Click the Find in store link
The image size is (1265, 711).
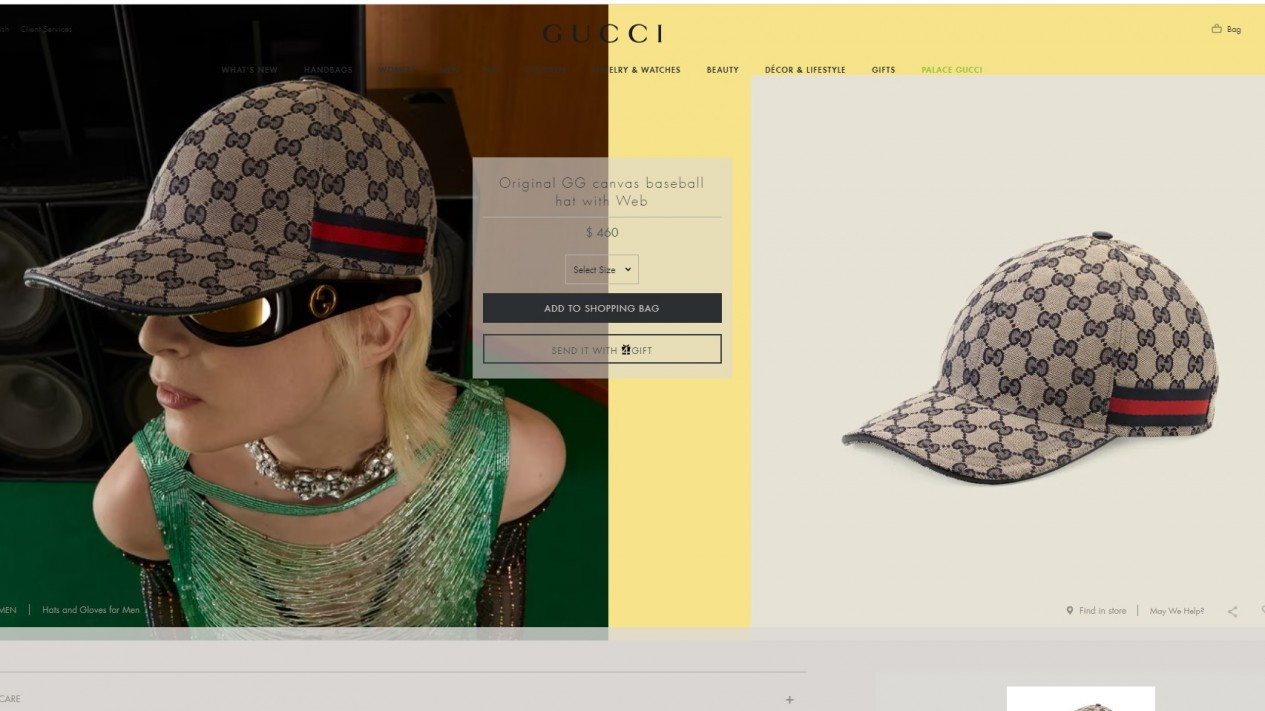coord(1096,611)
